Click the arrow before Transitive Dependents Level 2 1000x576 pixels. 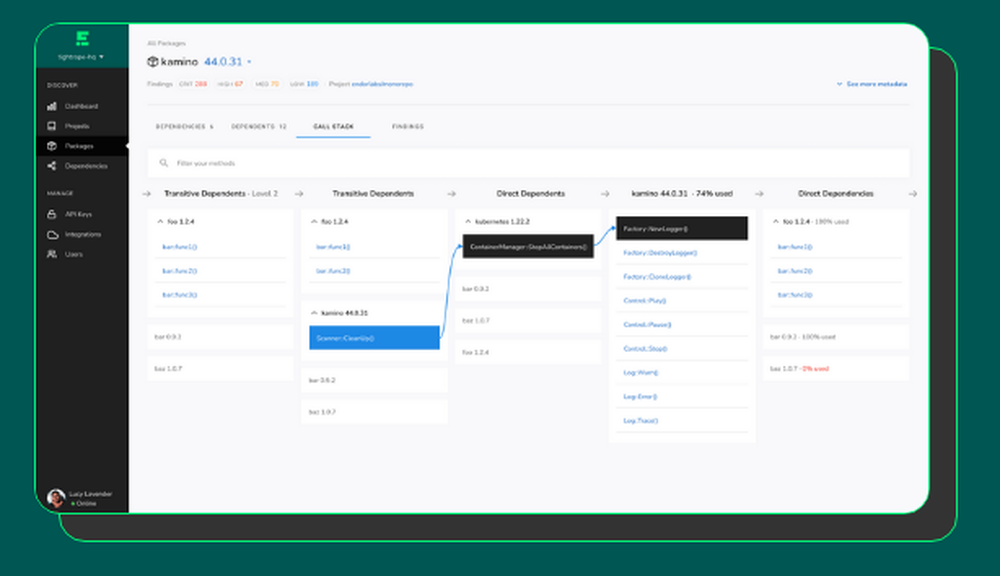click(147, 193)
